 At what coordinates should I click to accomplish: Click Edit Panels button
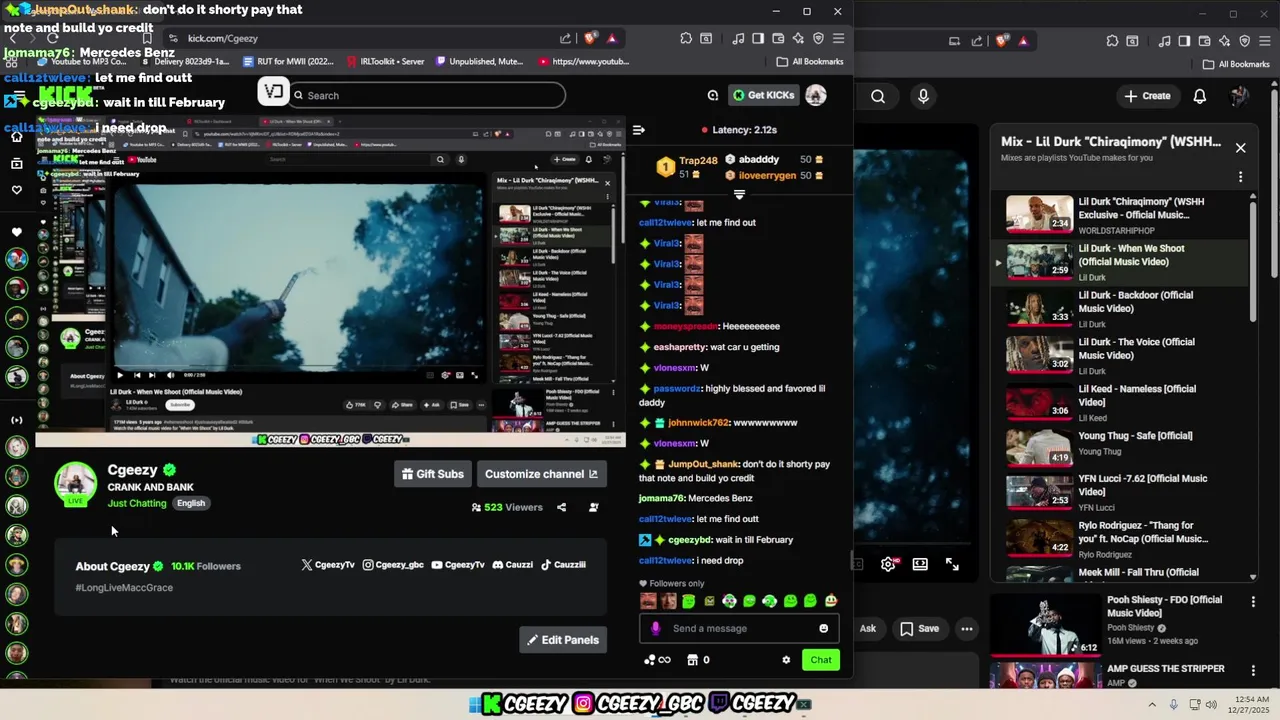click(x=563, y=640)
